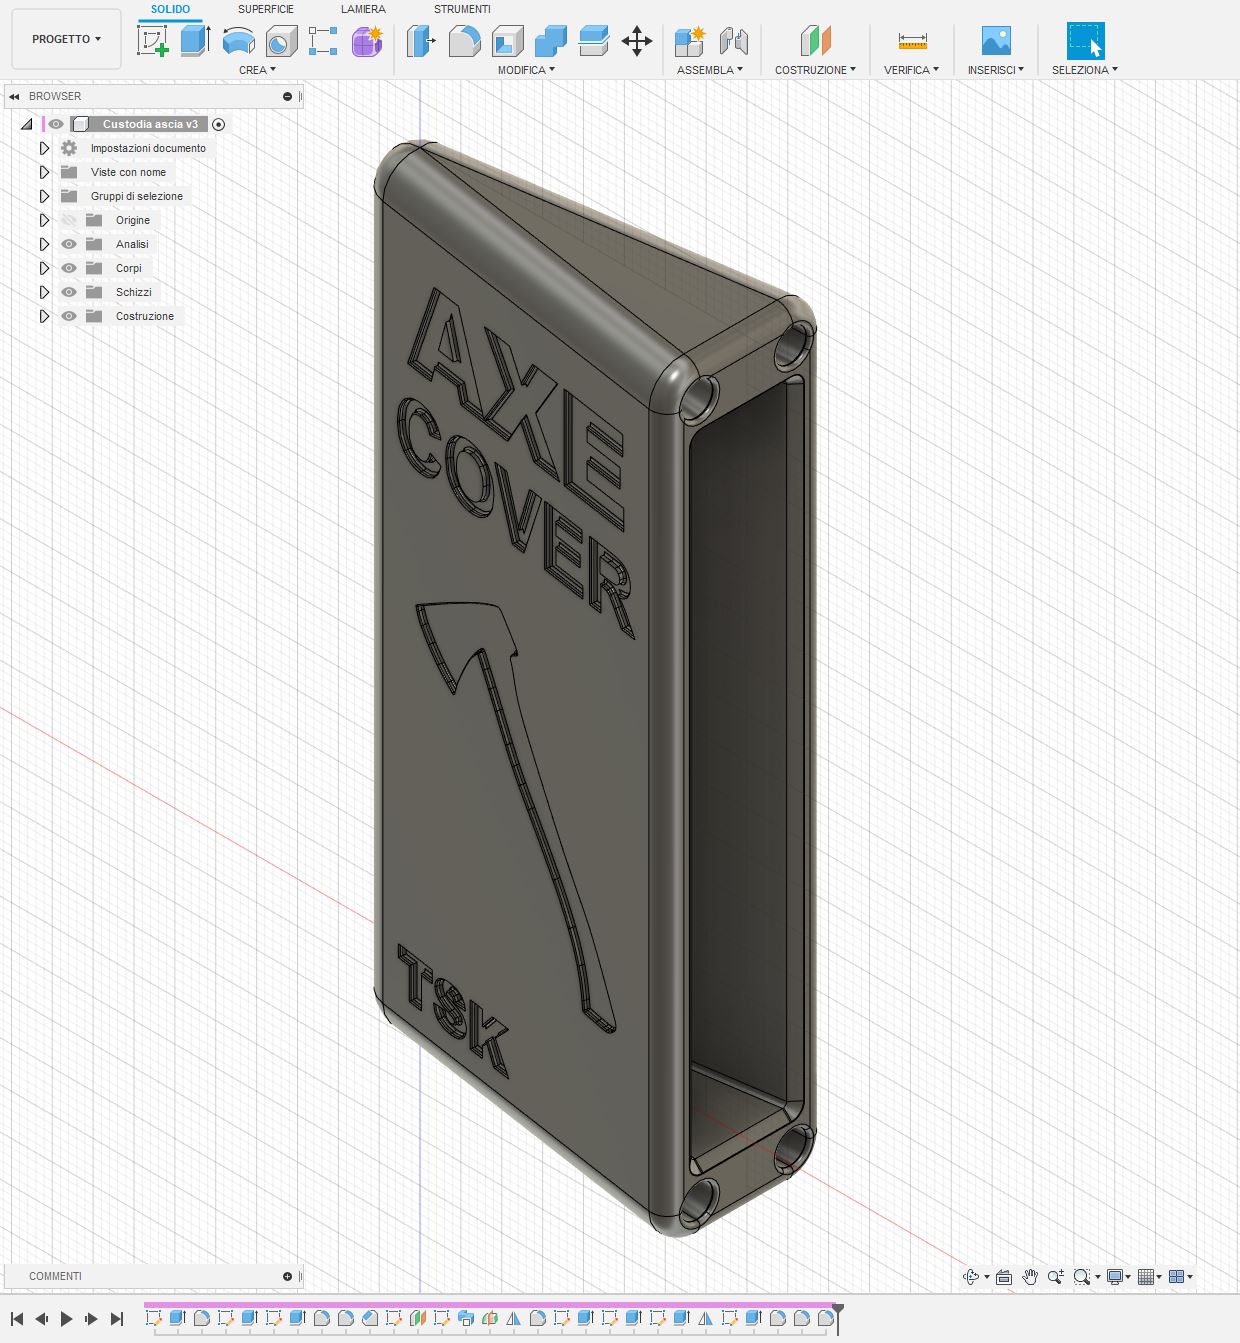Collapse the Browser panel with double-arrow icon
This screenshot has width=1240, height=1343.
[14, 97]
